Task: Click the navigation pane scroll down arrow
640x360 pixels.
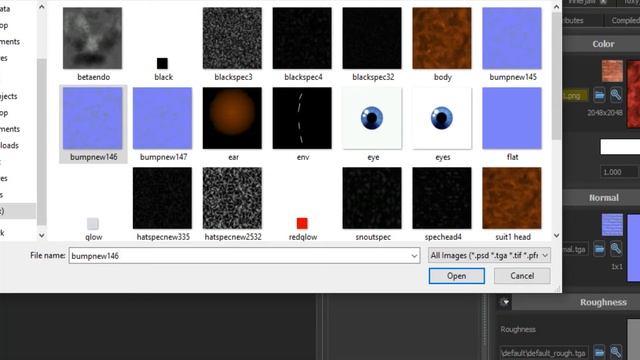Action: (x=42, y=235)
